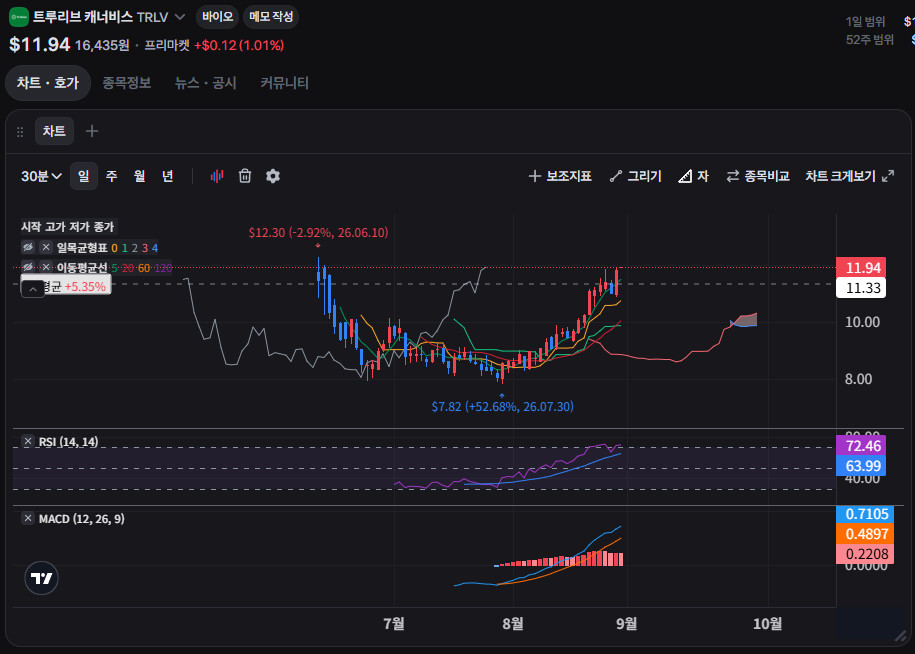Open the candlestick chart type icon

click(x=216, y=176)
